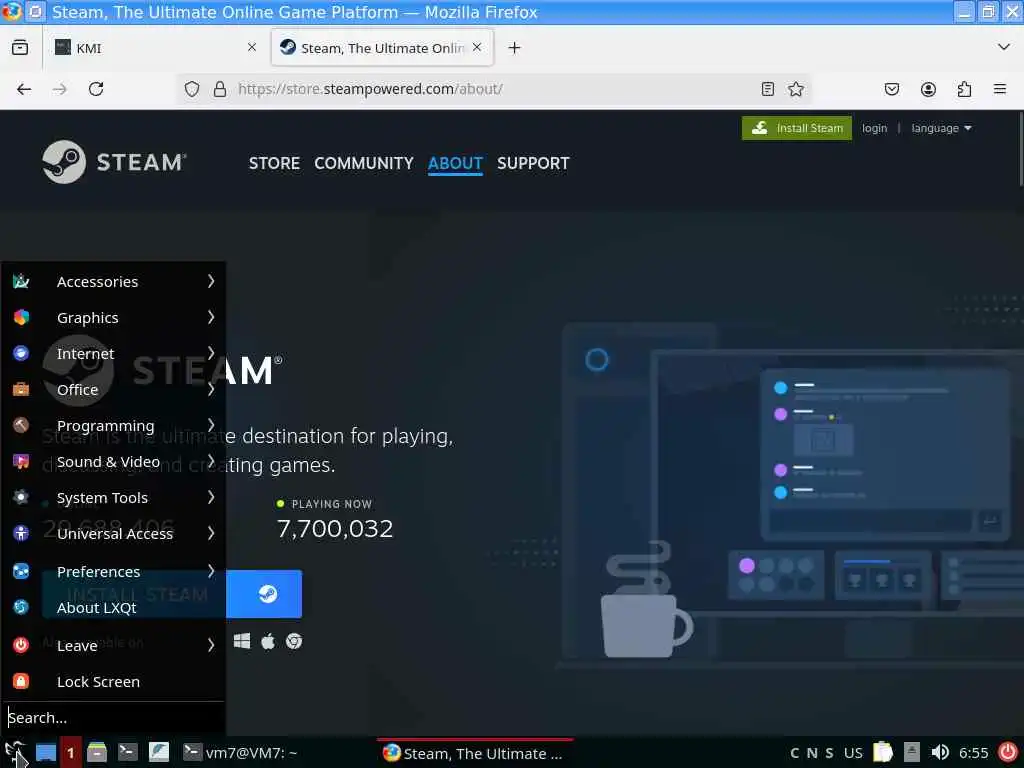The height and width of the screenshot is (768, 1024).
Task: Go back using browser back arrow
Action: point(24,89)
